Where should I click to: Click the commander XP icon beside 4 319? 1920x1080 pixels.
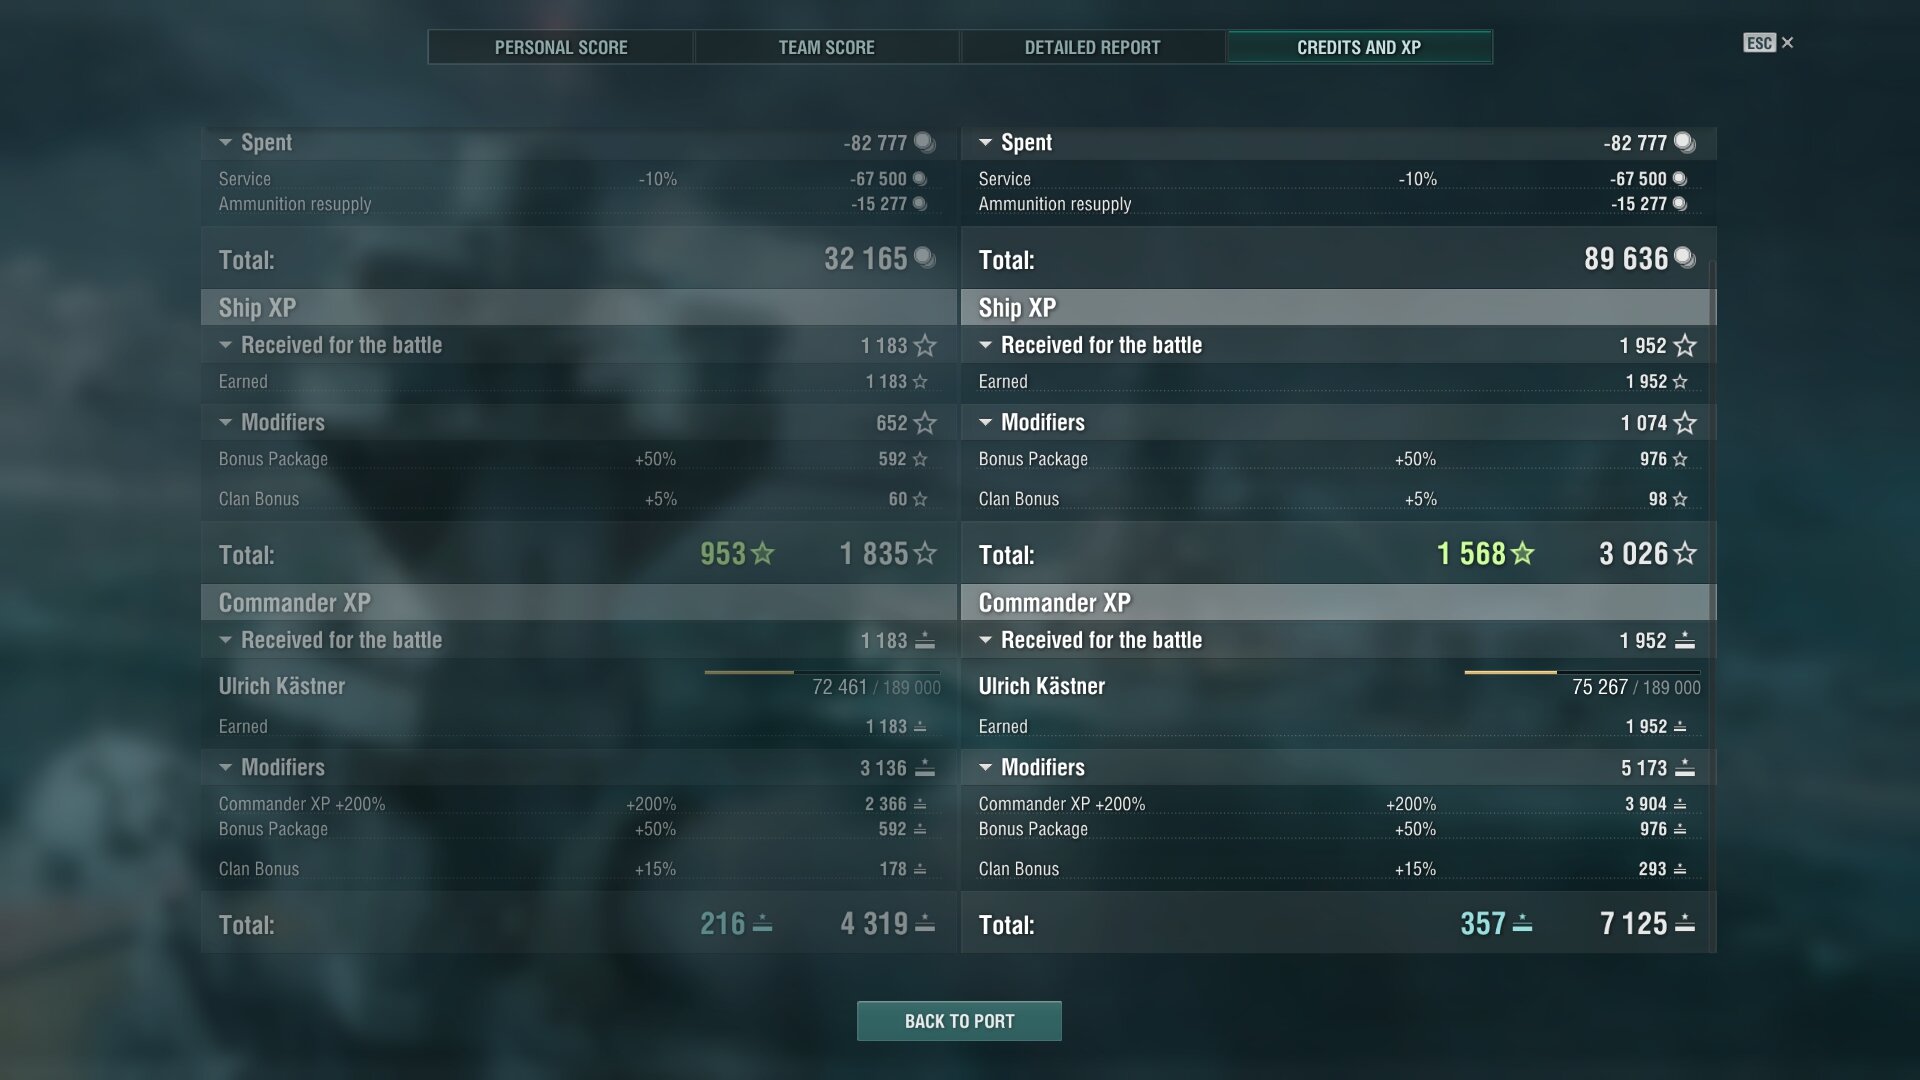(925, 924)
